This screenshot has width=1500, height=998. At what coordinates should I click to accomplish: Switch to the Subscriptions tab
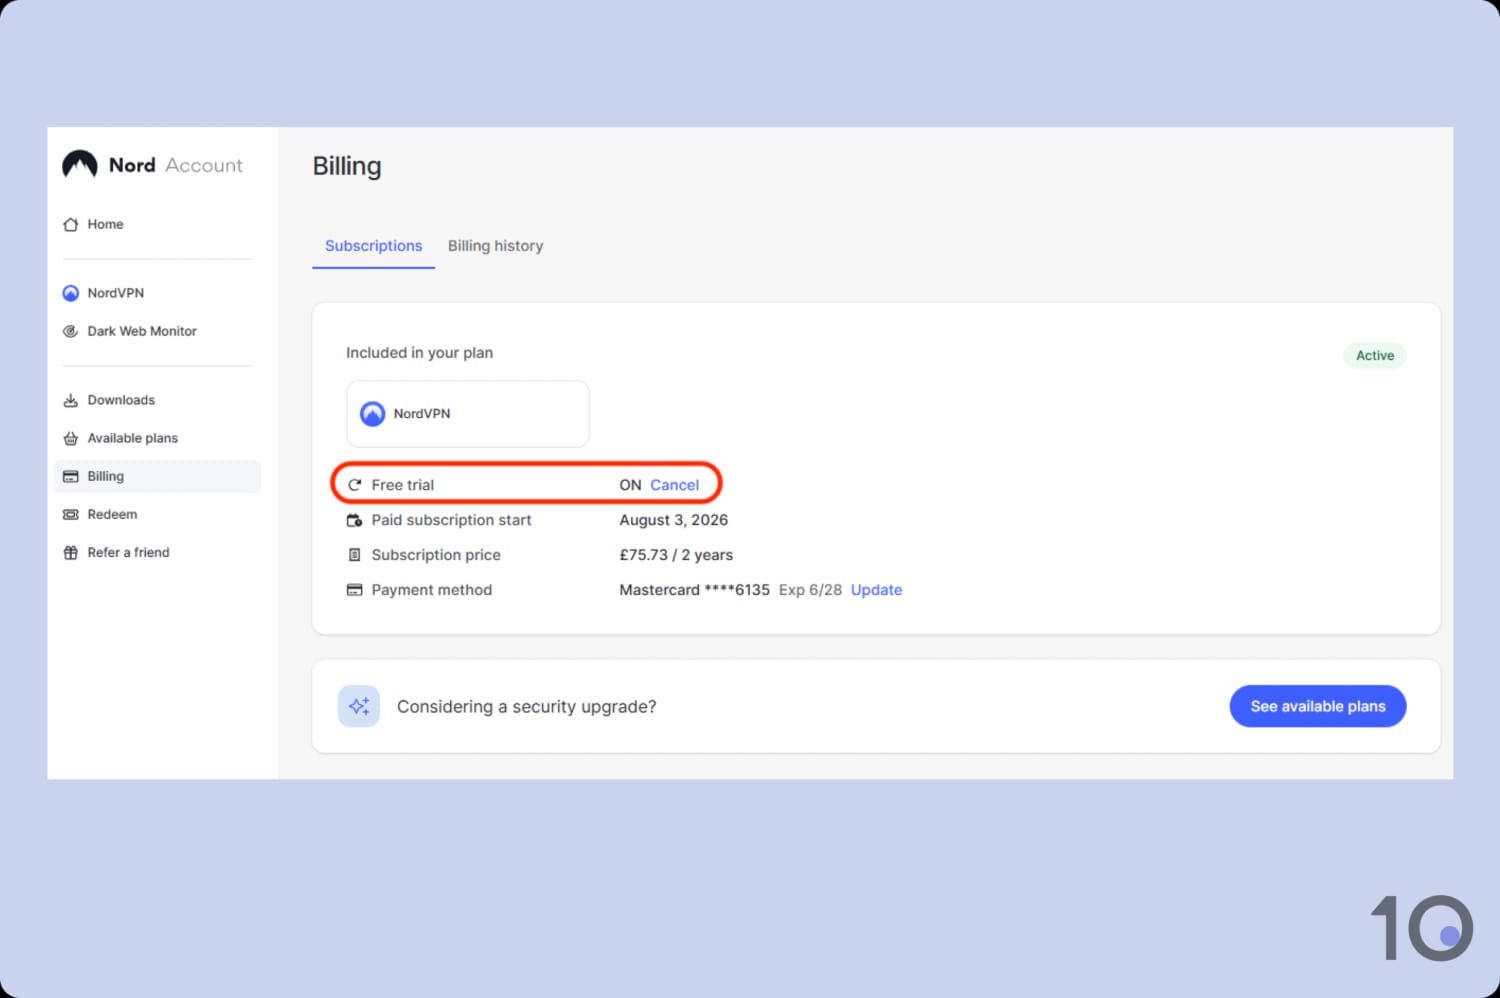click(373, 246)
